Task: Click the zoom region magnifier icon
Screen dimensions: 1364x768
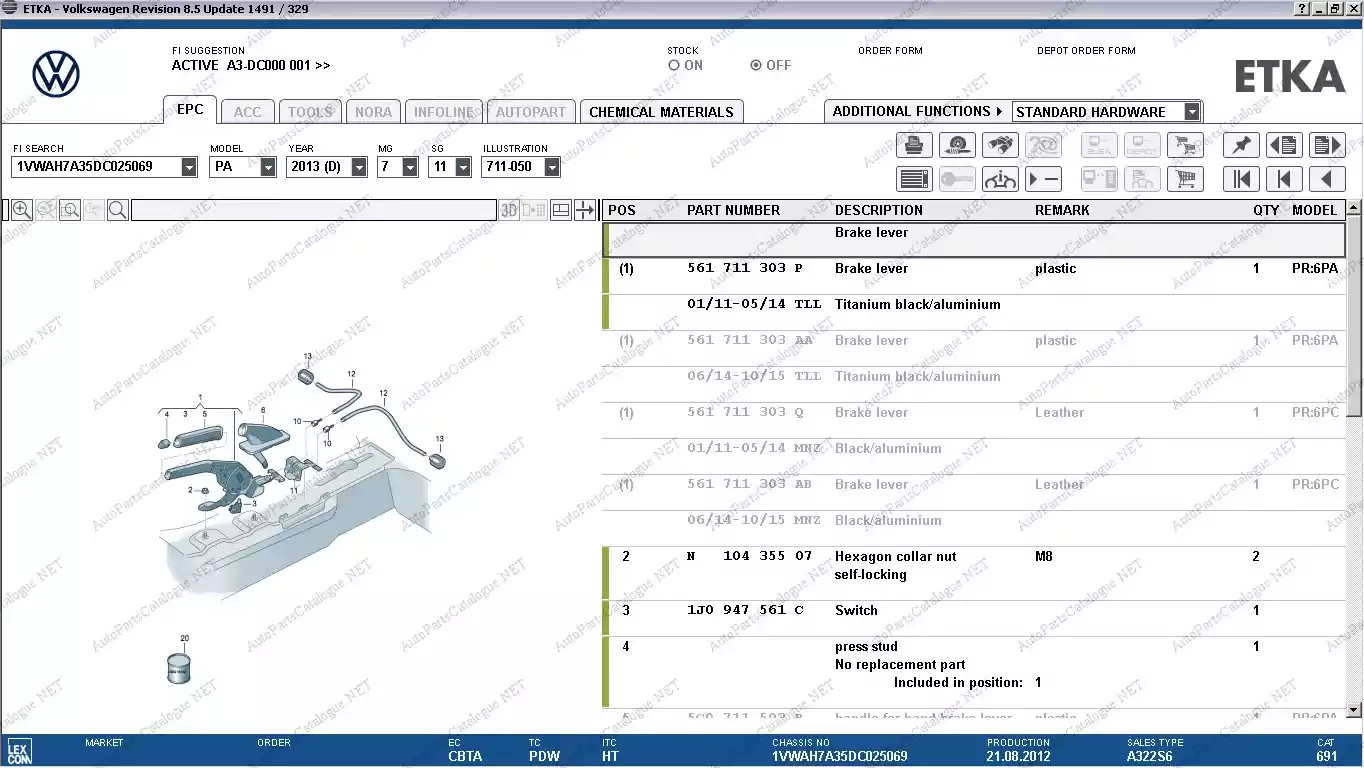Action: 70,210
